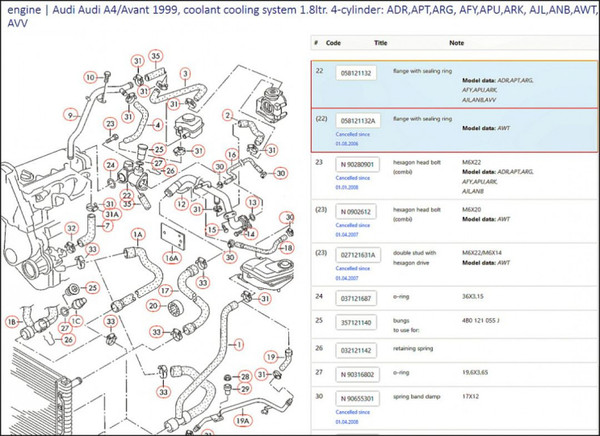
Task: Click diagram callout 7
Action: [x=108, y=226]
